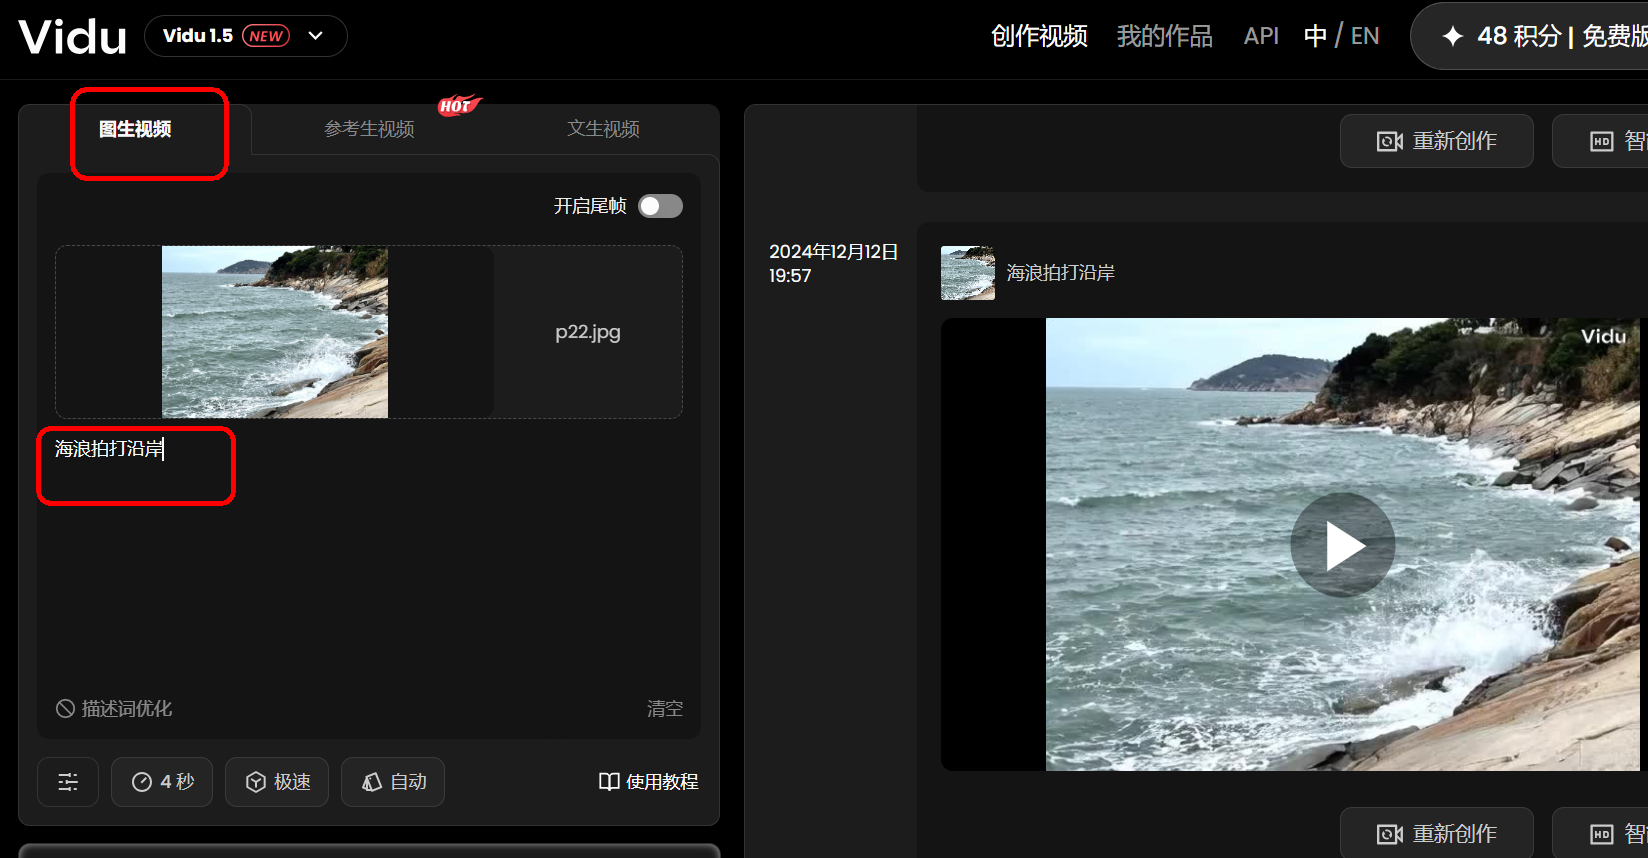Click the 海浪拍打沿岸 prompt text in history

pyautogui.click(x=1061, y=273)
